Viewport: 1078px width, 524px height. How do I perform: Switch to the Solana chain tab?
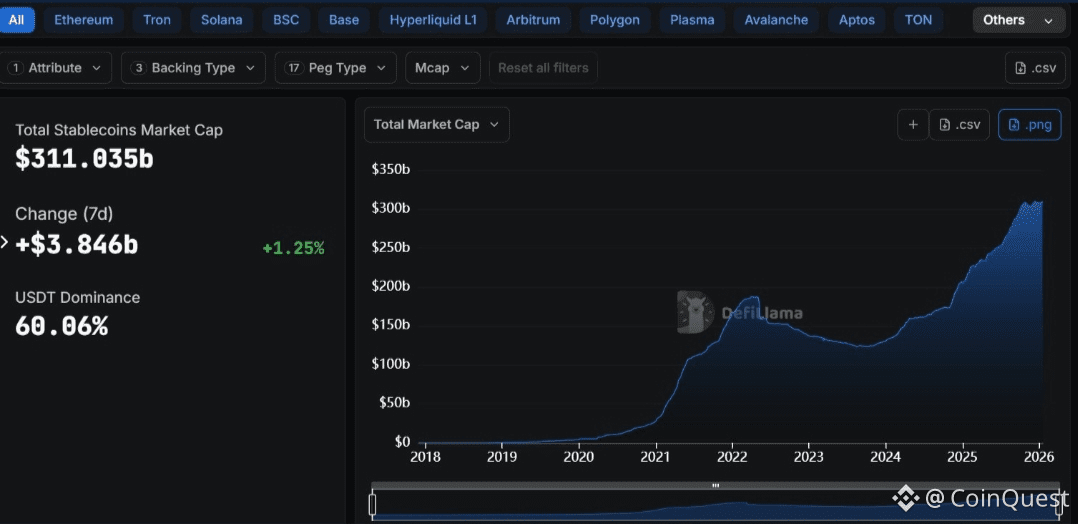point(221,20)
